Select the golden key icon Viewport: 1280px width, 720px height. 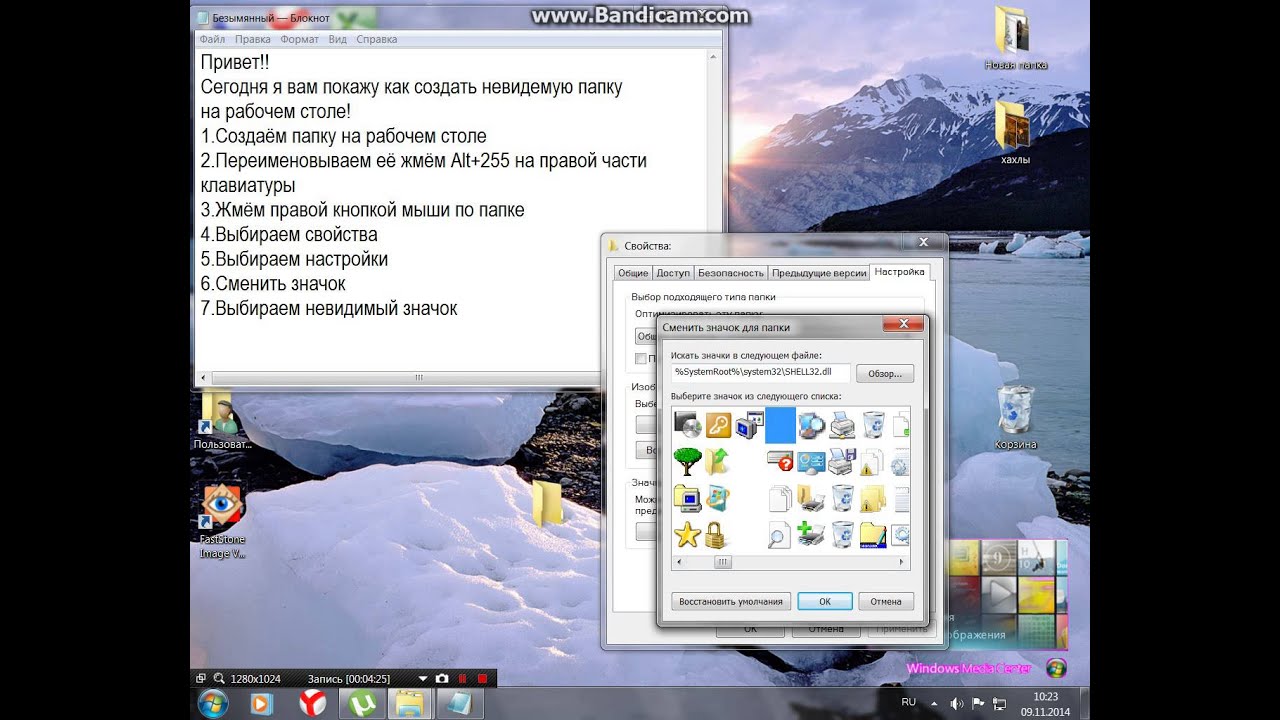pyautogui.click(x=718, y=425)
